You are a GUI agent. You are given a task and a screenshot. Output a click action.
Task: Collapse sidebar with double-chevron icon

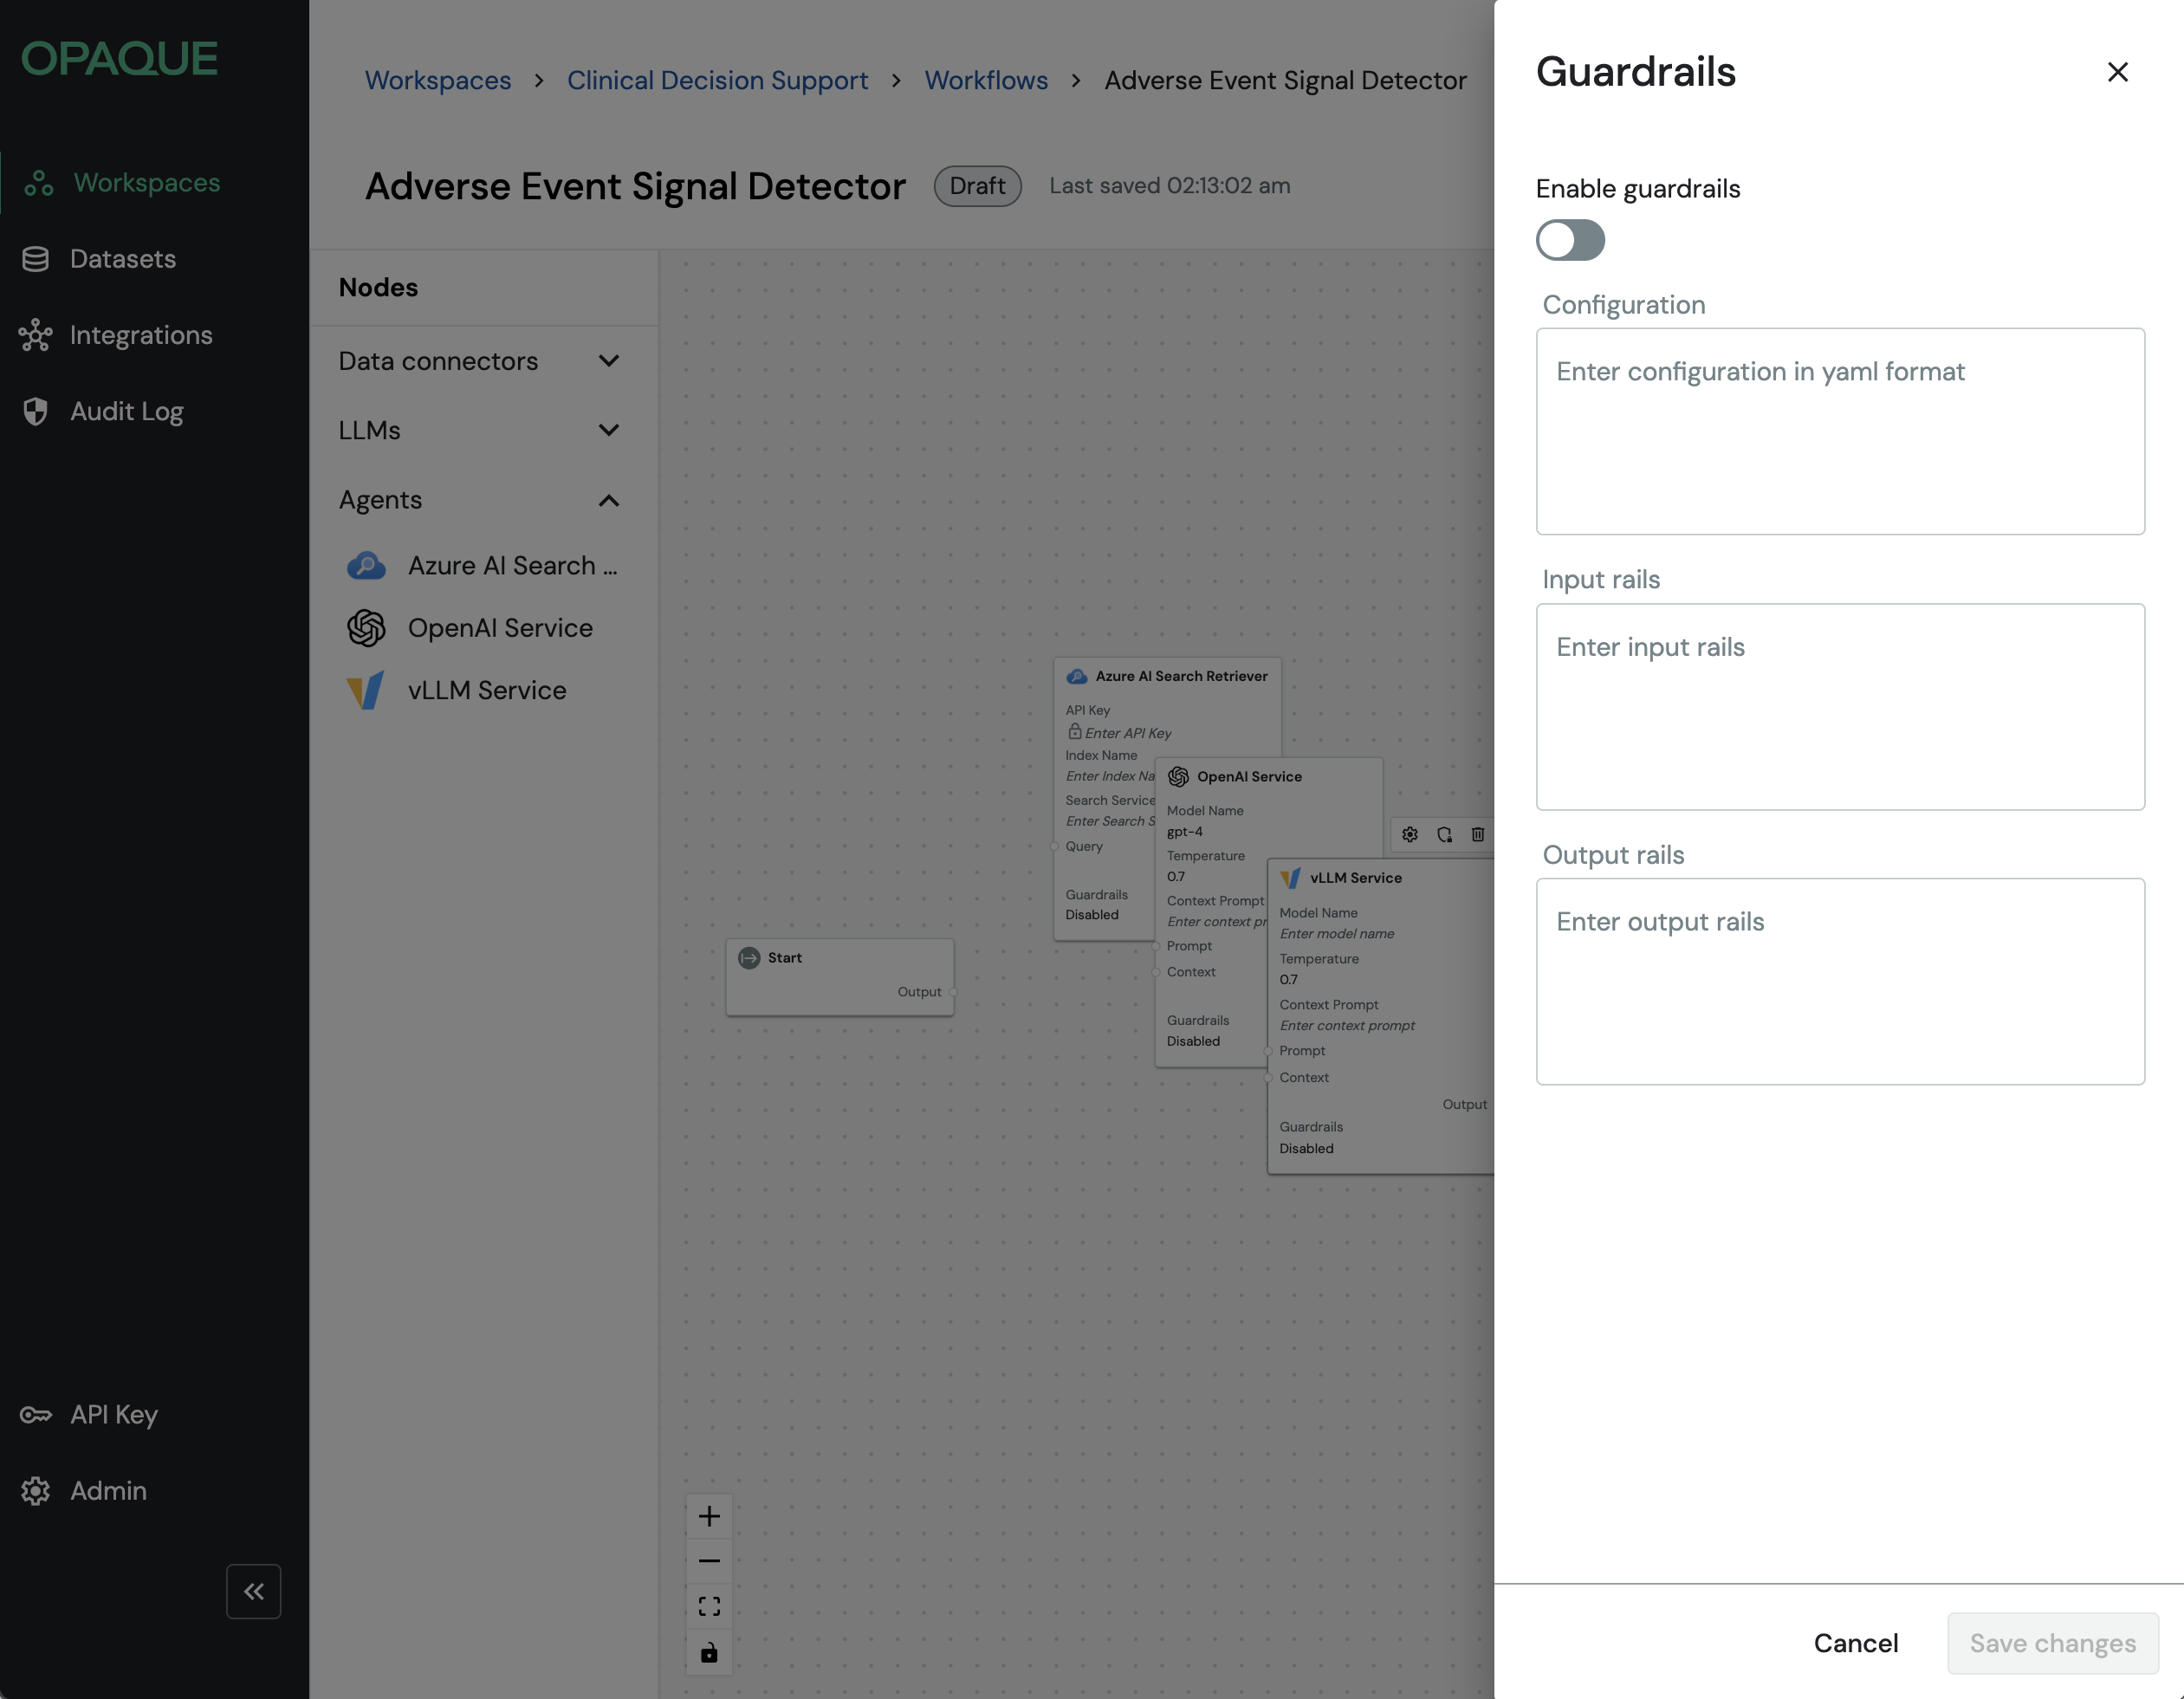click(253, 1590)
